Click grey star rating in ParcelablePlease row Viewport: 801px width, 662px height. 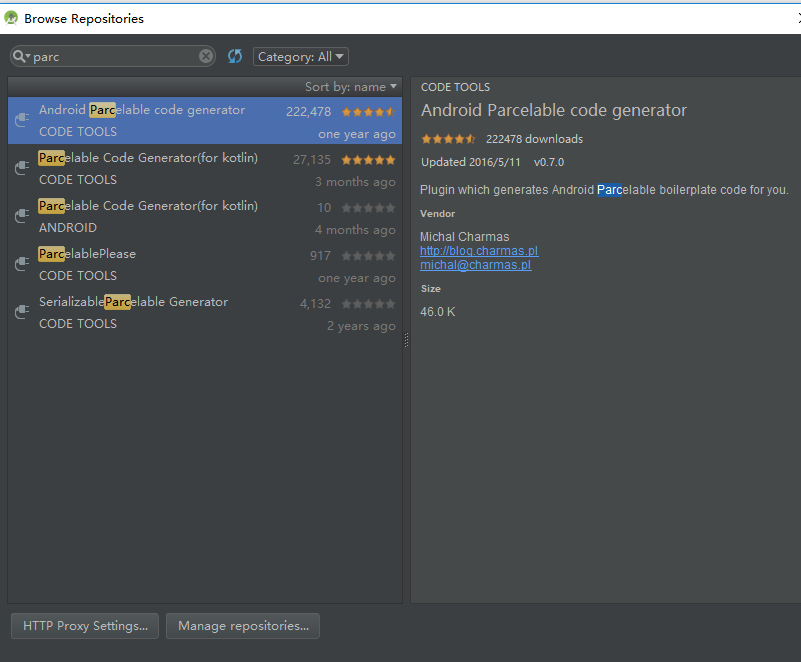[x=368, y=256]
